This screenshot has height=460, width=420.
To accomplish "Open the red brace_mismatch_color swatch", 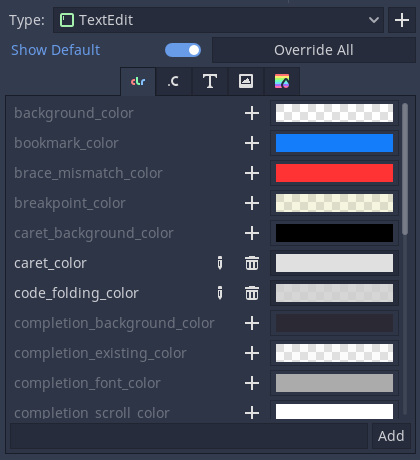I will tap(334, 173).
